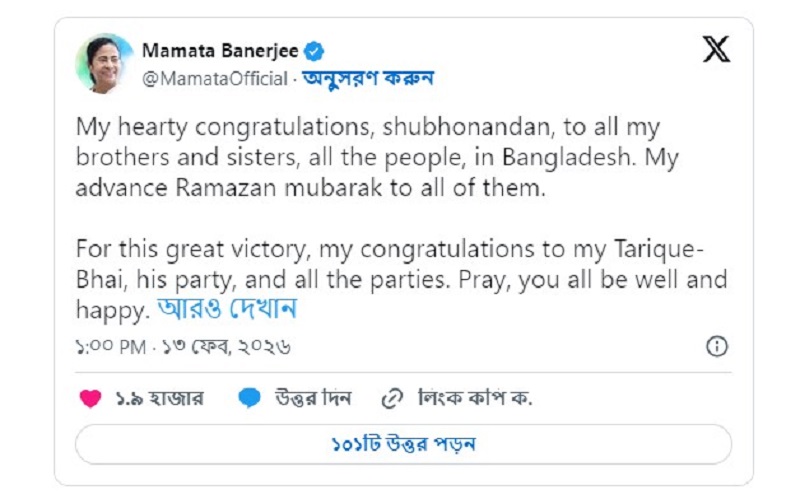Click the blue verified badge
This screenshot has width=800, height=499.
314,51
